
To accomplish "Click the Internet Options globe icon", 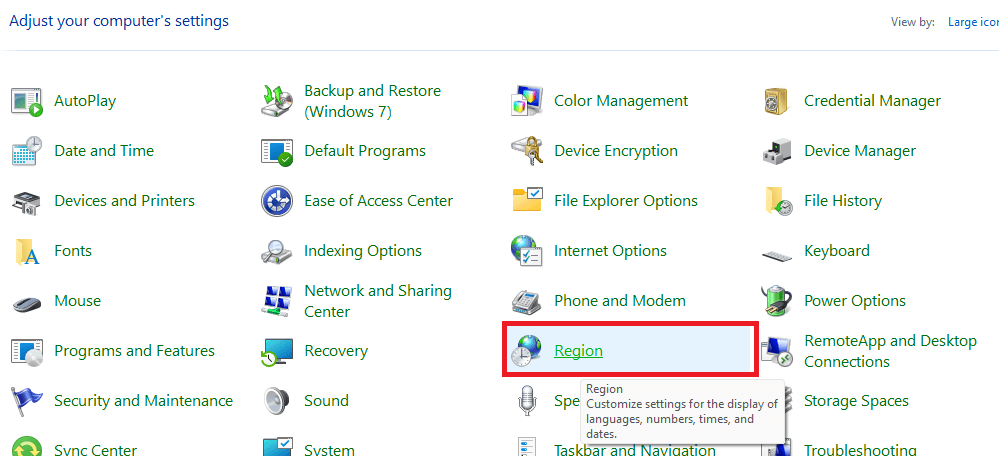I will point(527,251).
